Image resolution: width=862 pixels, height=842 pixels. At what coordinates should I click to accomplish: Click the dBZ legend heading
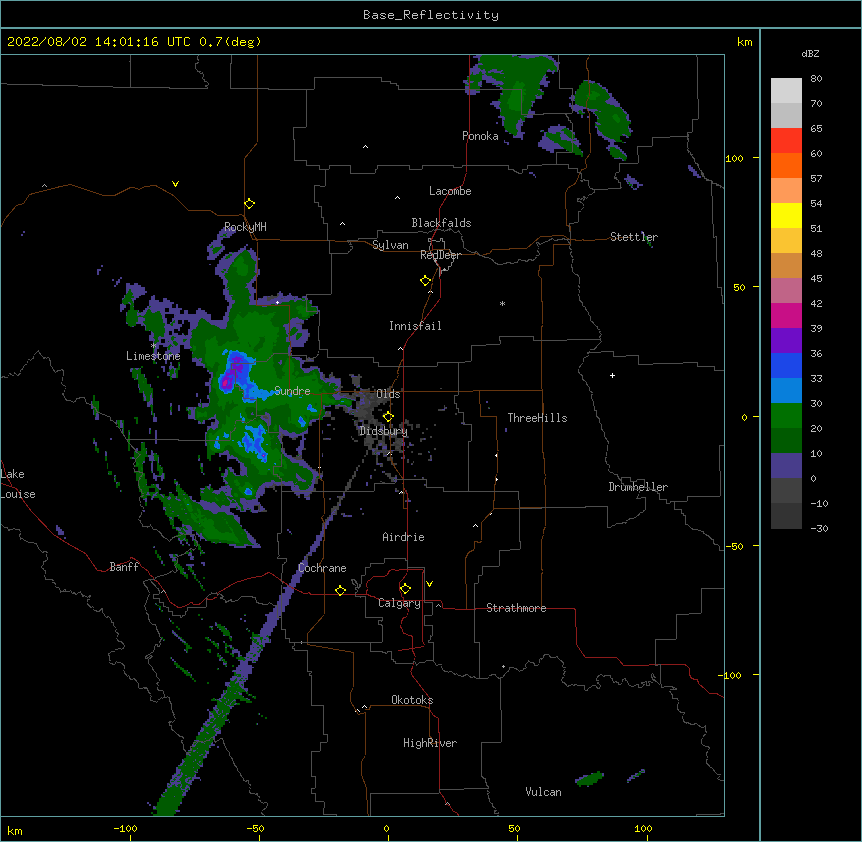coord(810,54)
